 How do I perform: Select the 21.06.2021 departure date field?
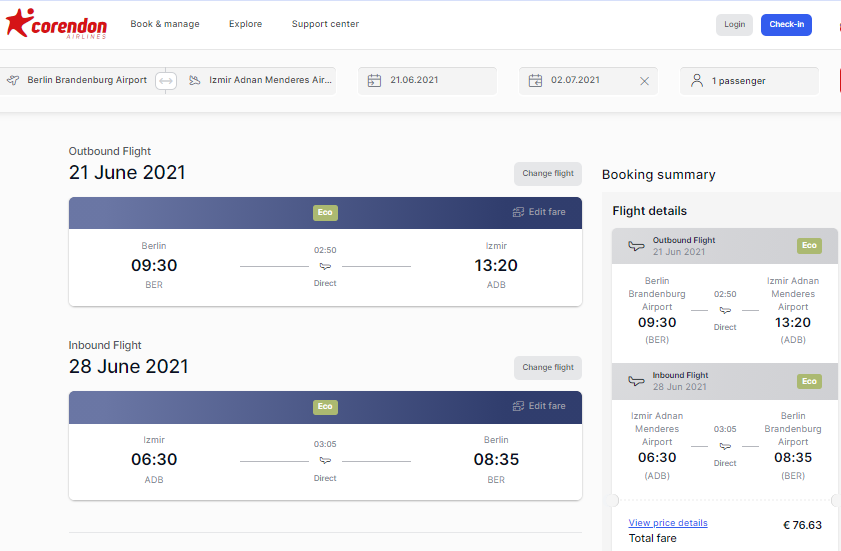[x=427, y=81]
